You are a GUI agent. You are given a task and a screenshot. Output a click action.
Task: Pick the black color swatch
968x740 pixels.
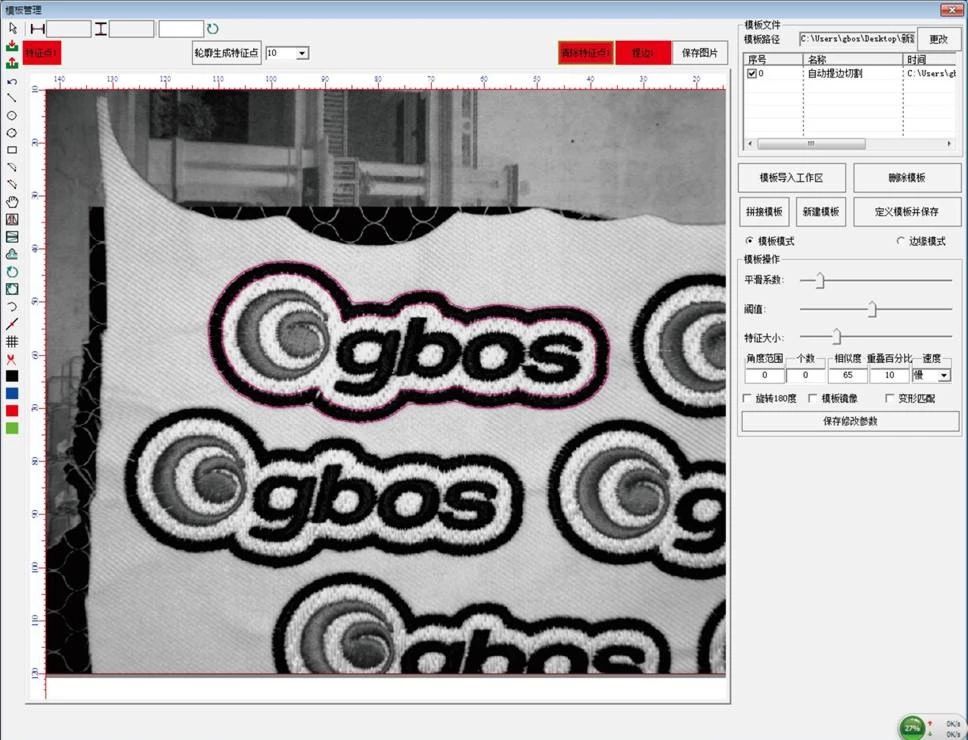pyautogui.click(x=12, y=376)
